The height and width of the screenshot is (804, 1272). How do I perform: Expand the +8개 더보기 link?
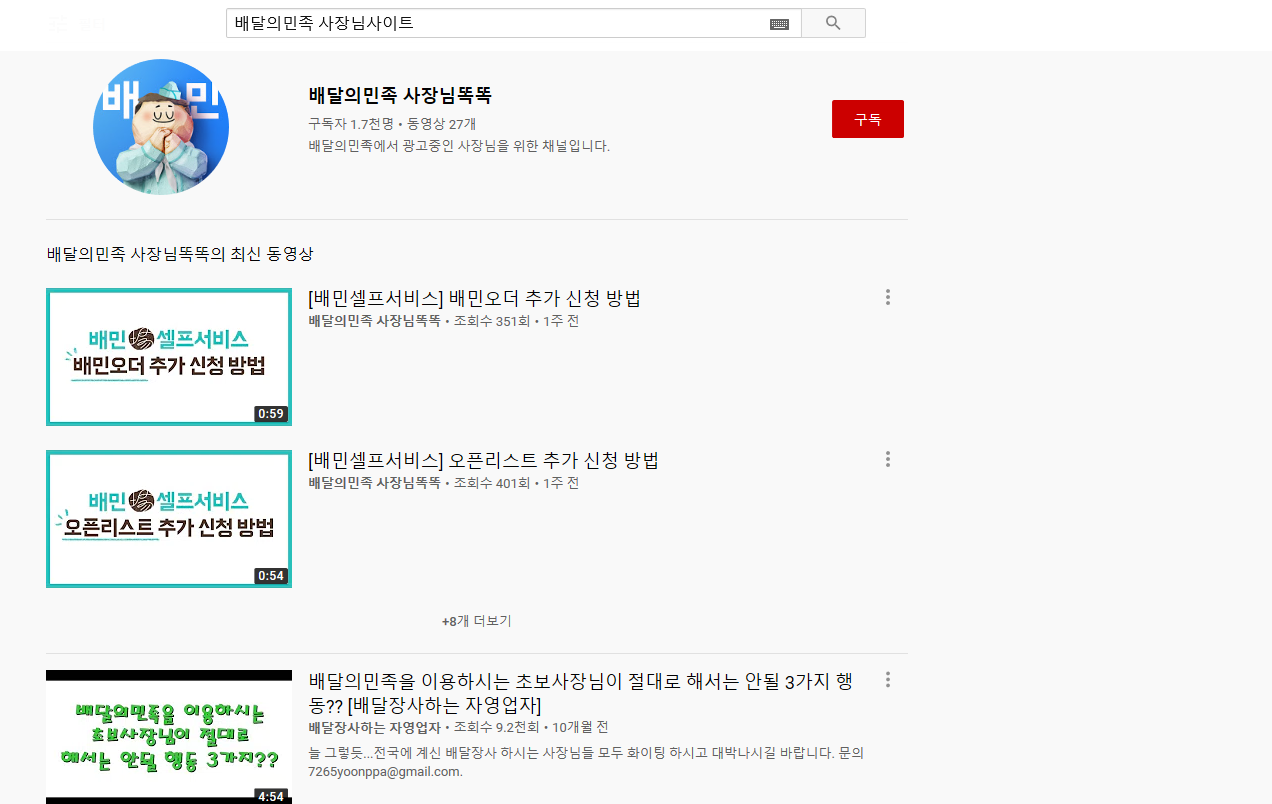click(476, 621)
